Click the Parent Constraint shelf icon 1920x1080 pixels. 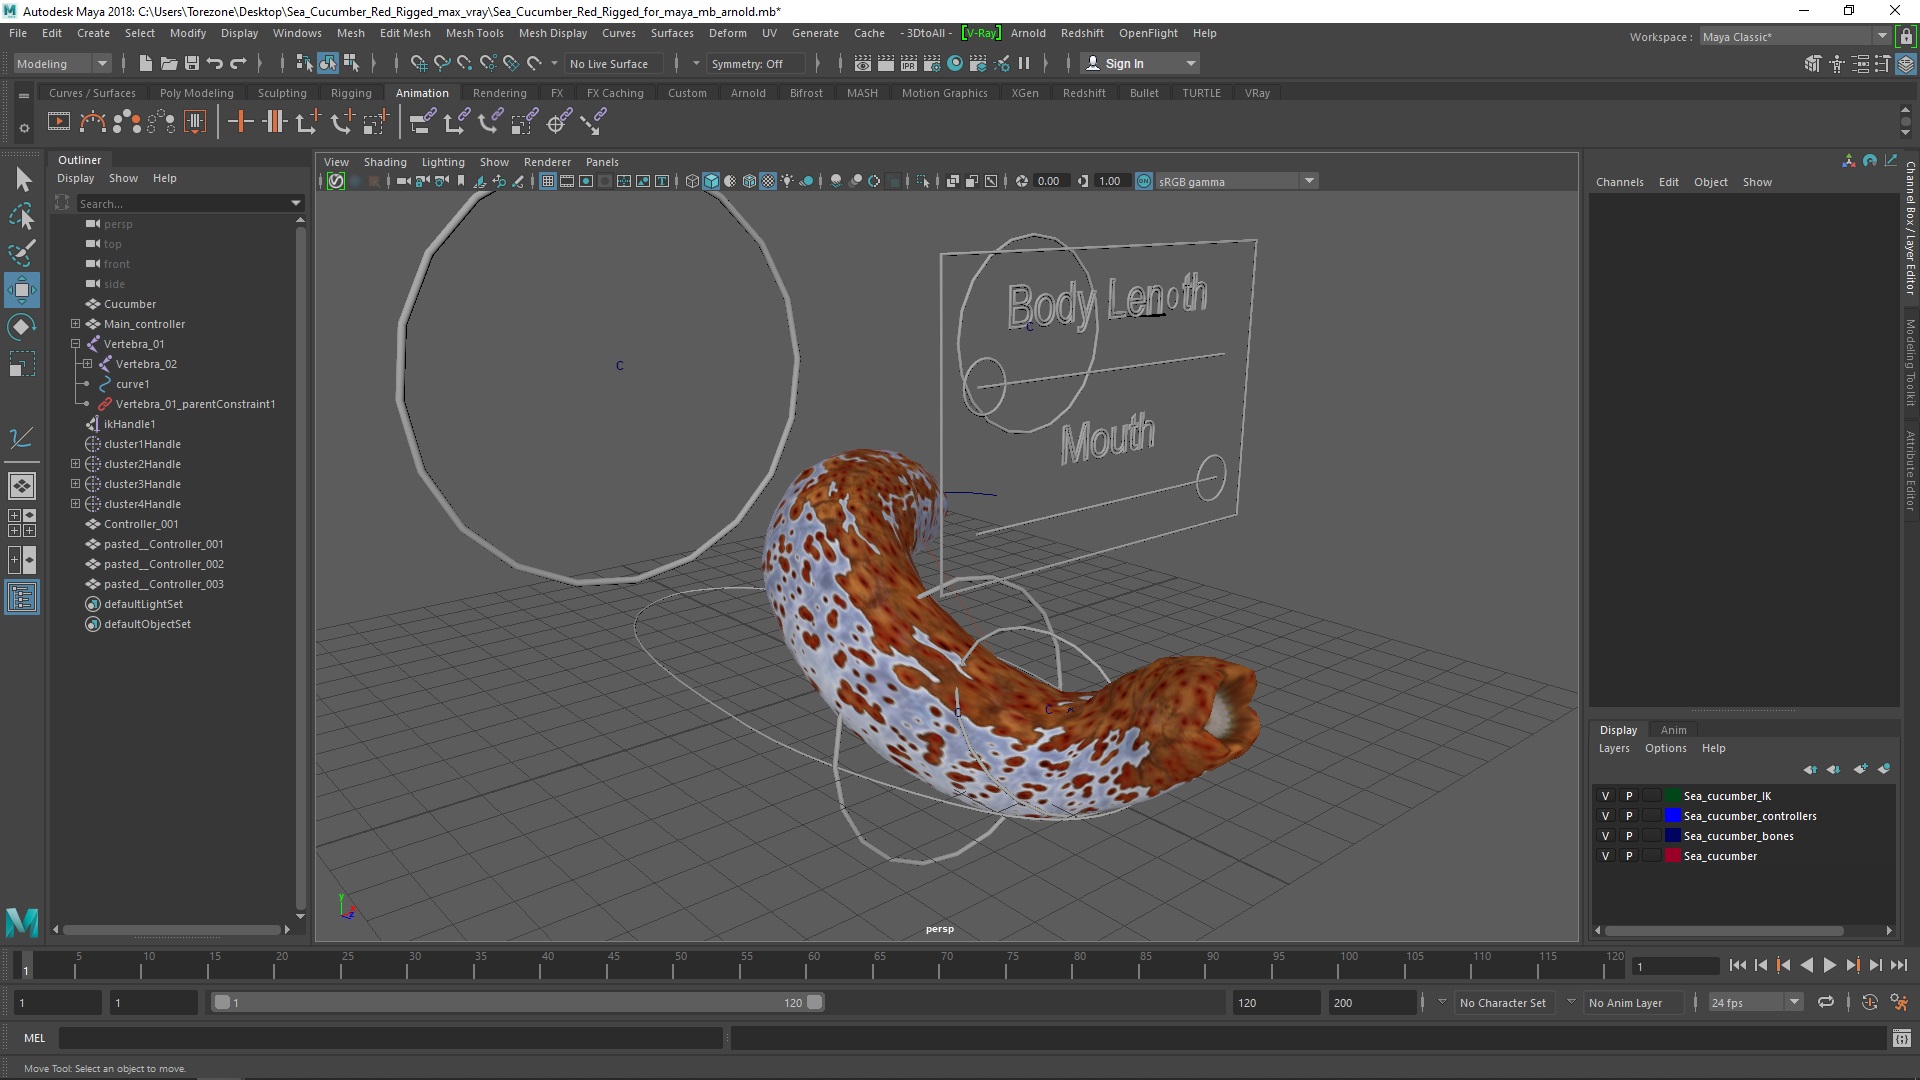(421, 122)
